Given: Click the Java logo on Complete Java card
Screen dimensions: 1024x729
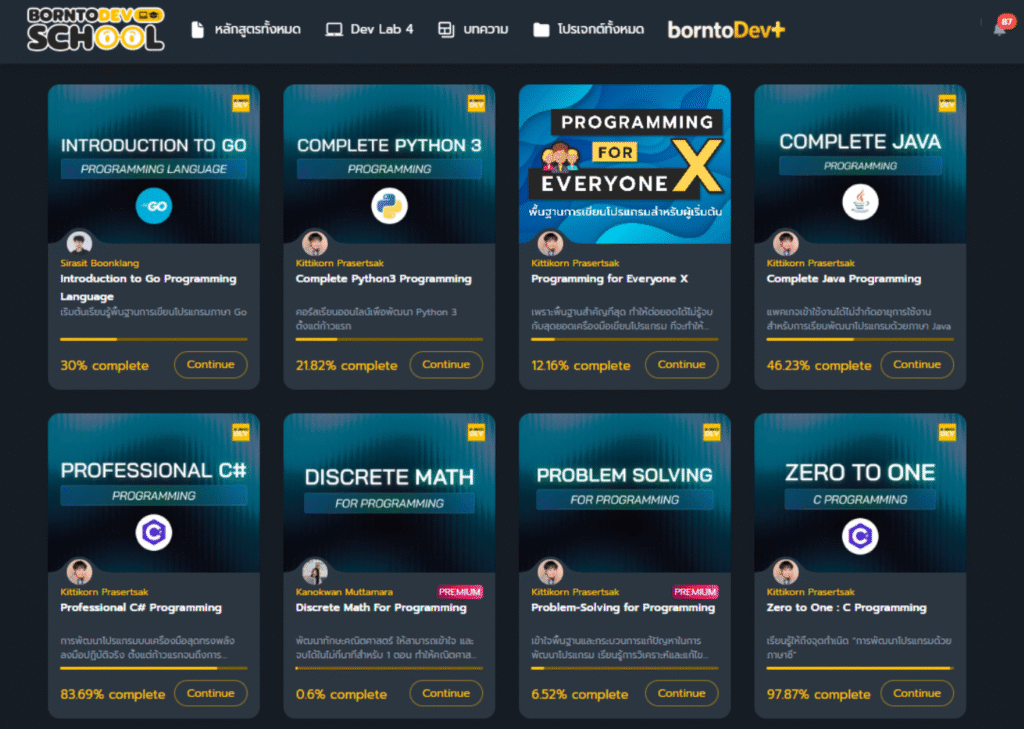Looking at the screenshot, I should click(x=860, y=202).
